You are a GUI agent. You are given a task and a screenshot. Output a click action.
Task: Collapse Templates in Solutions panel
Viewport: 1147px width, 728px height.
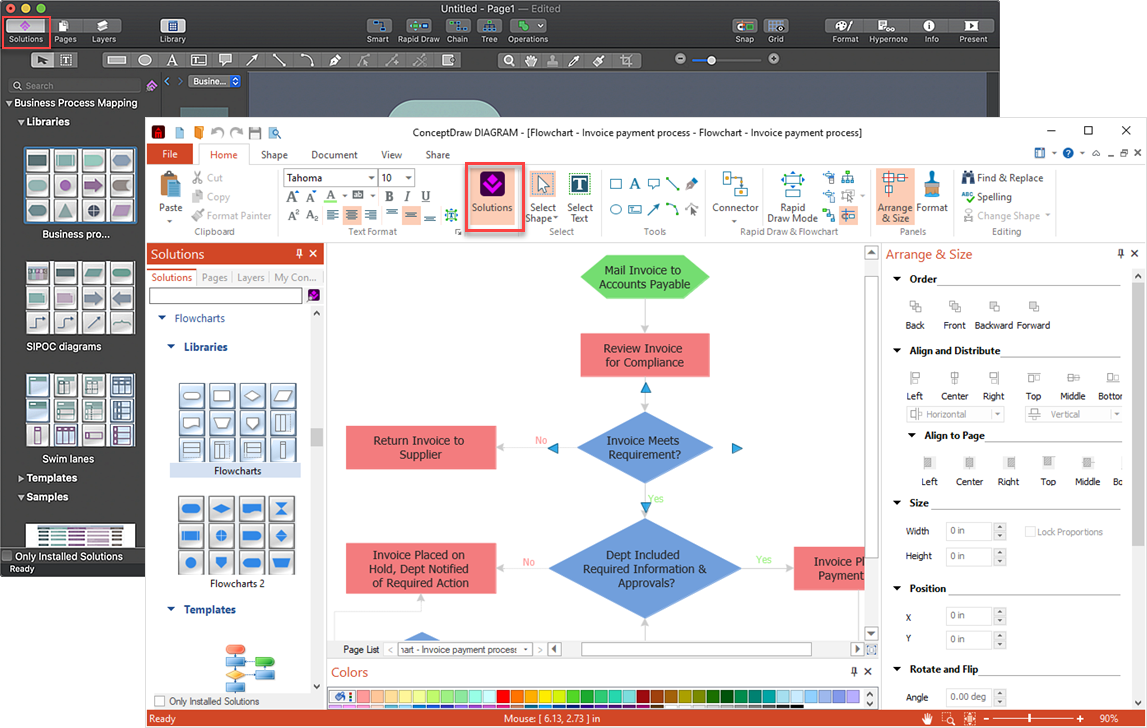point(171,609)
